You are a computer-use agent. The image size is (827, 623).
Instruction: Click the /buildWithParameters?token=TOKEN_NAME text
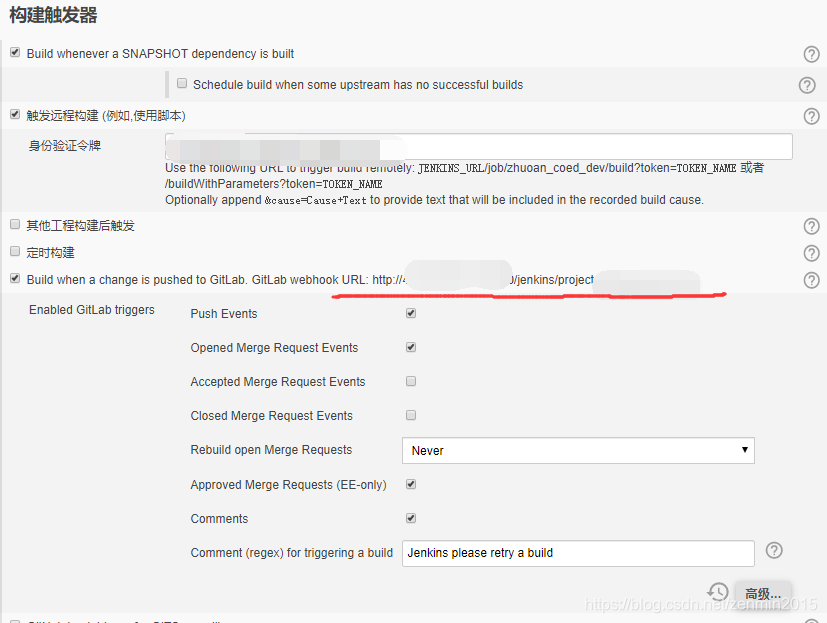pyautogui.click(x=273, y=184)
